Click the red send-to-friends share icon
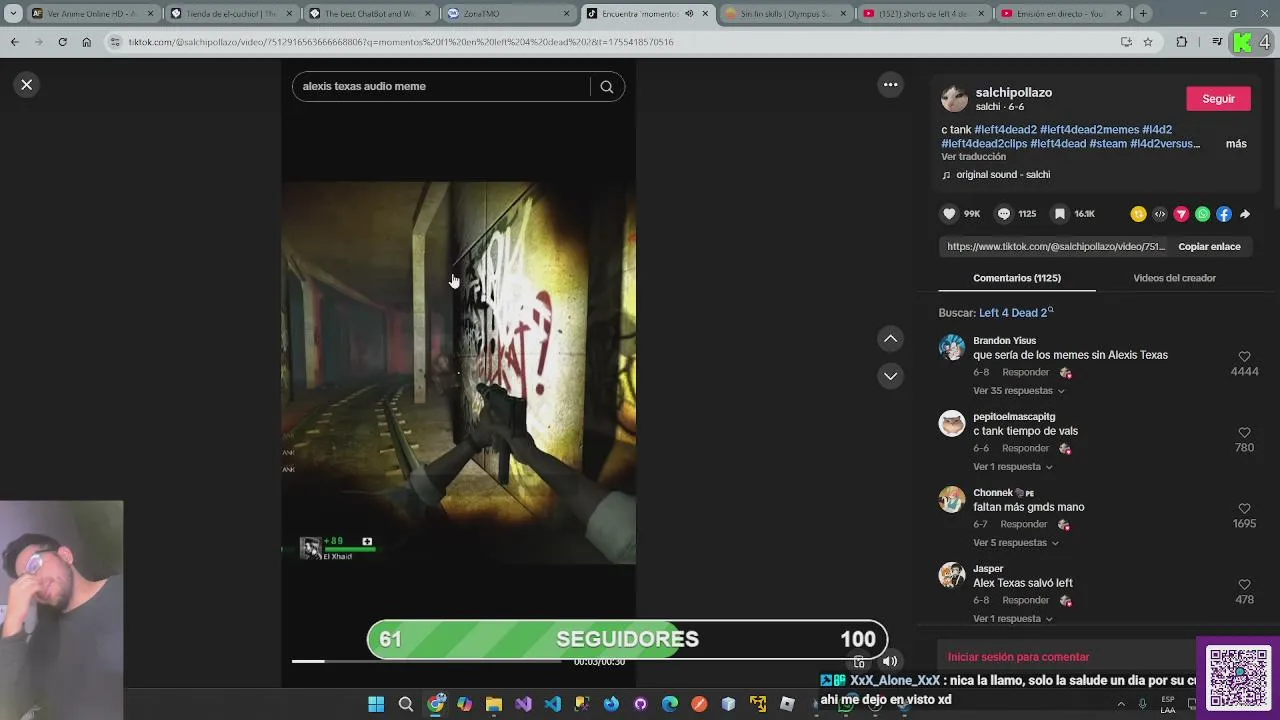 (x=1181, y=214)
